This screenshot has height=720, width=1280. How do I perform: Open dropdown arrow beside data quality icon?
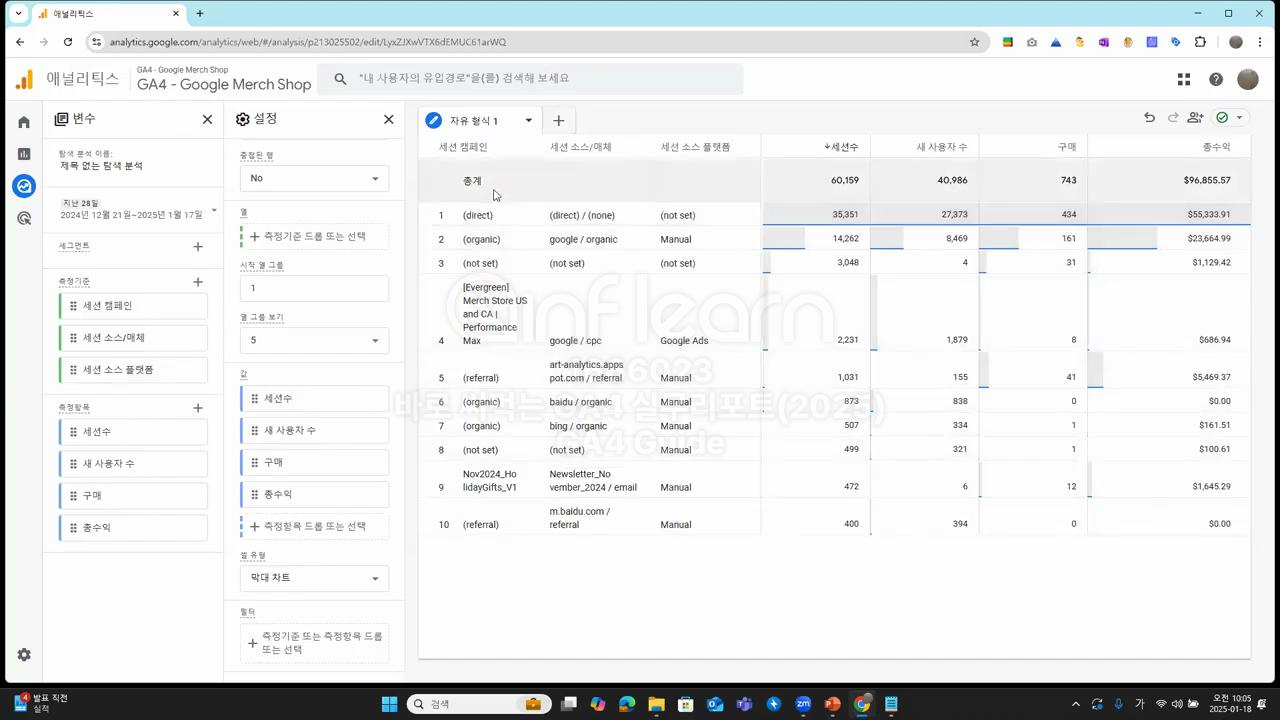click(x=1240, y=118)
